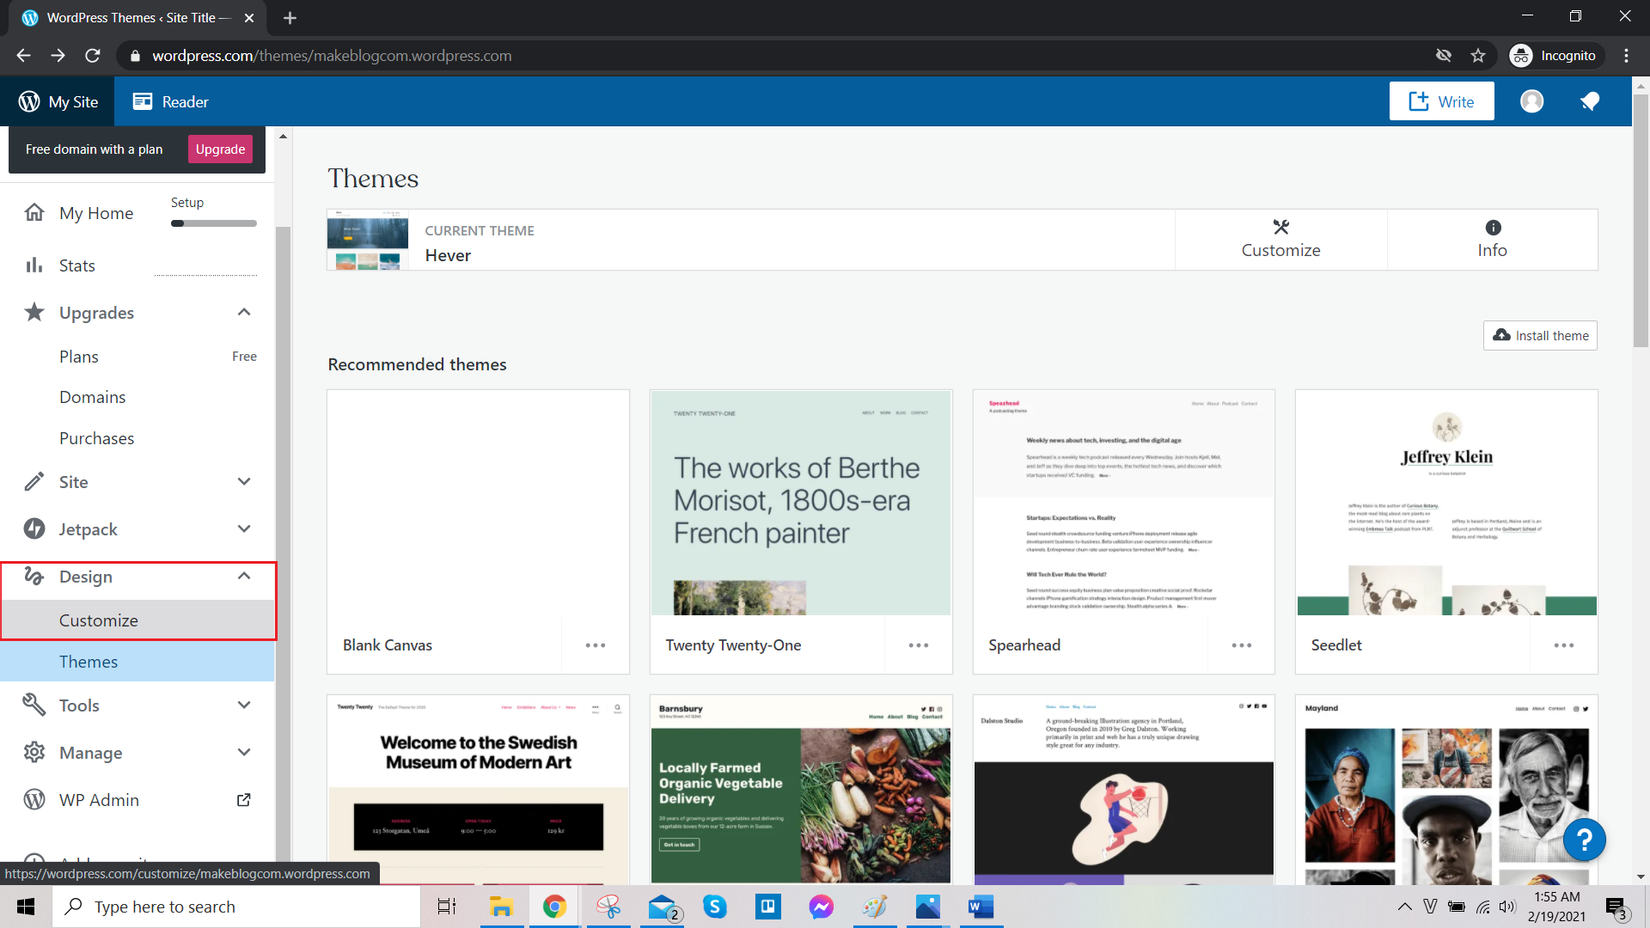Open Trello from the taskbar
The image size is (1650, 928).
(768, 907)
